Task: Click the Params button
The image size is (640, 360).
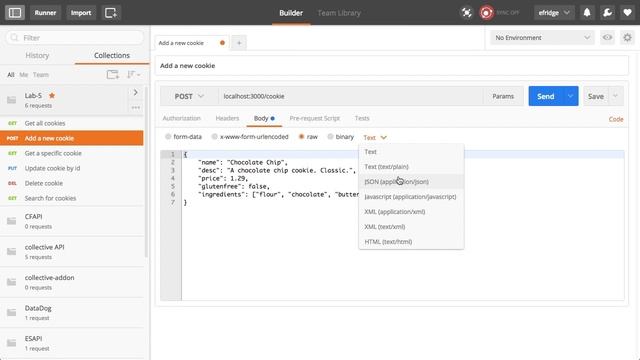Action: pos(503,96)
